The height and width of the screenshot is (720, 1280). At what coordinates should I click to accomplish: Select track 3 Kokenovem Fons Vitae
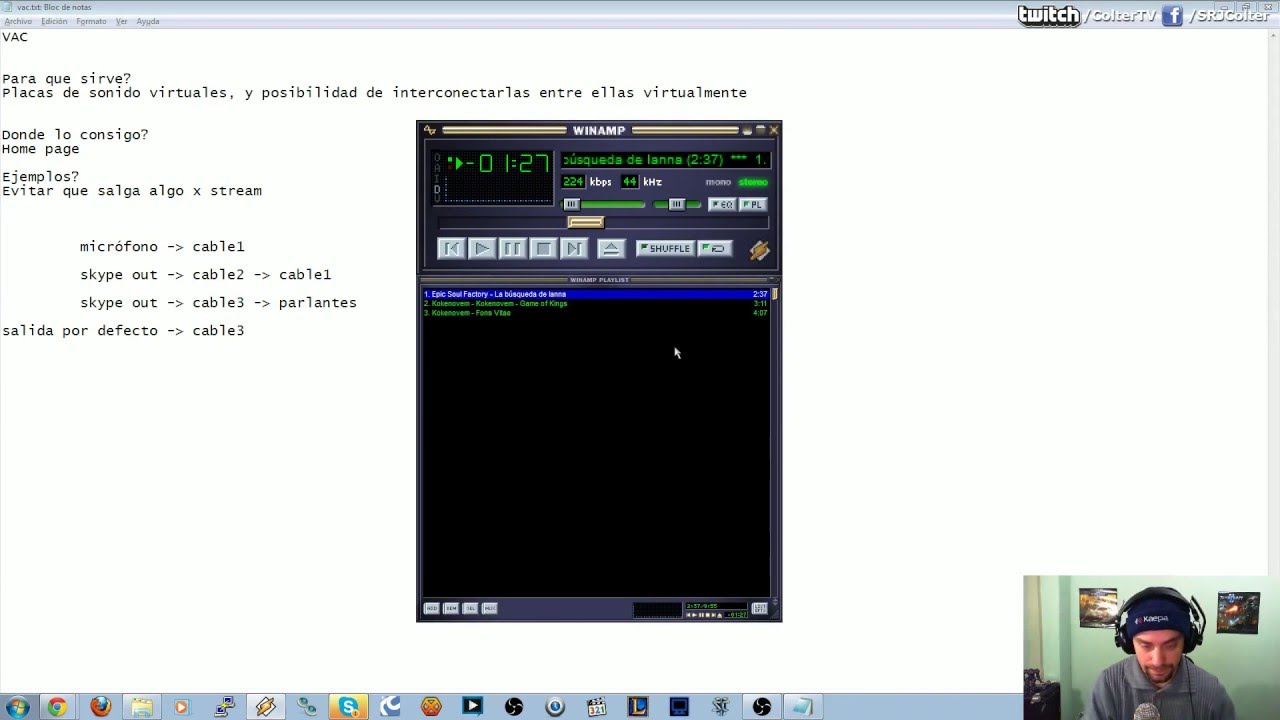coord(595,312)
